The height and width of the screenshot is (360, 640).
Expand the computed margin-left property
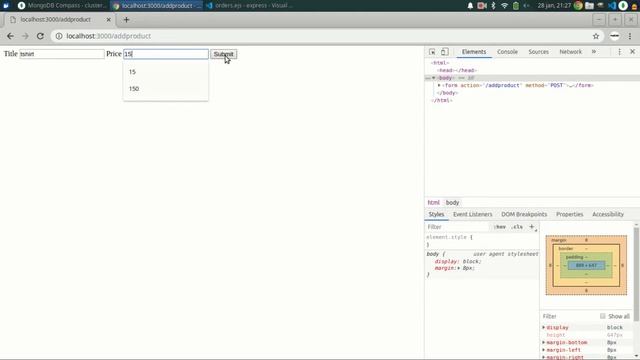pyautogui.click(x=544, y=350)
